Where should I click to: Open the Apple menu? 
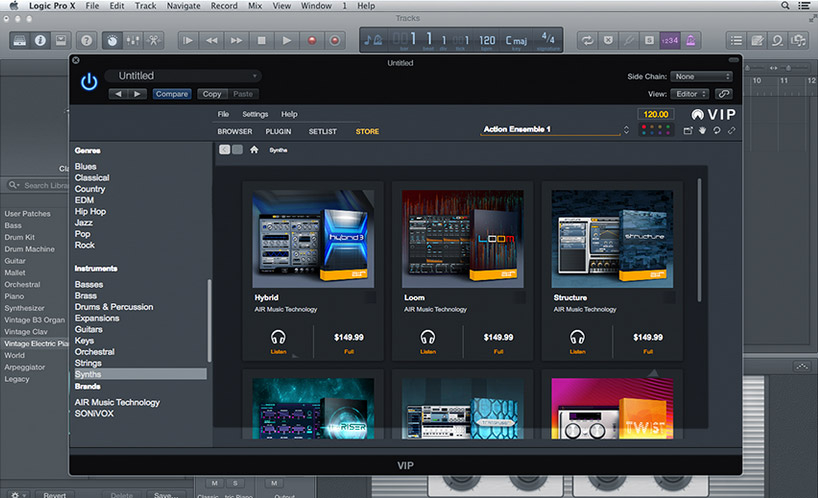point(14,6)
